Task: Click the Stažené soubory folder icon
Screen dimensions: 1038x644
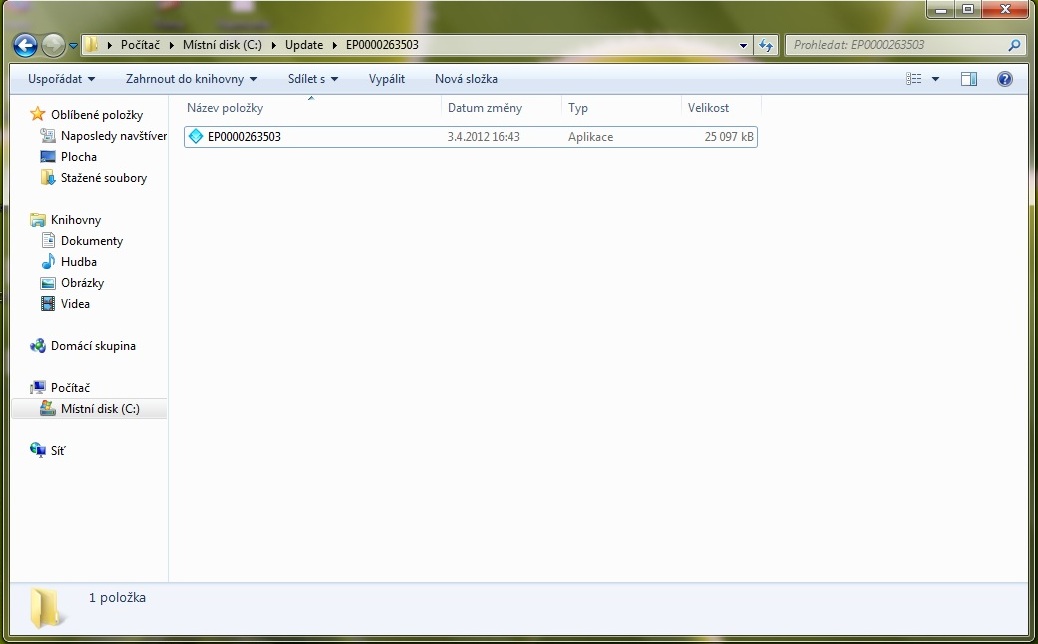Action: pyautogui.click(x=48, y=177)
